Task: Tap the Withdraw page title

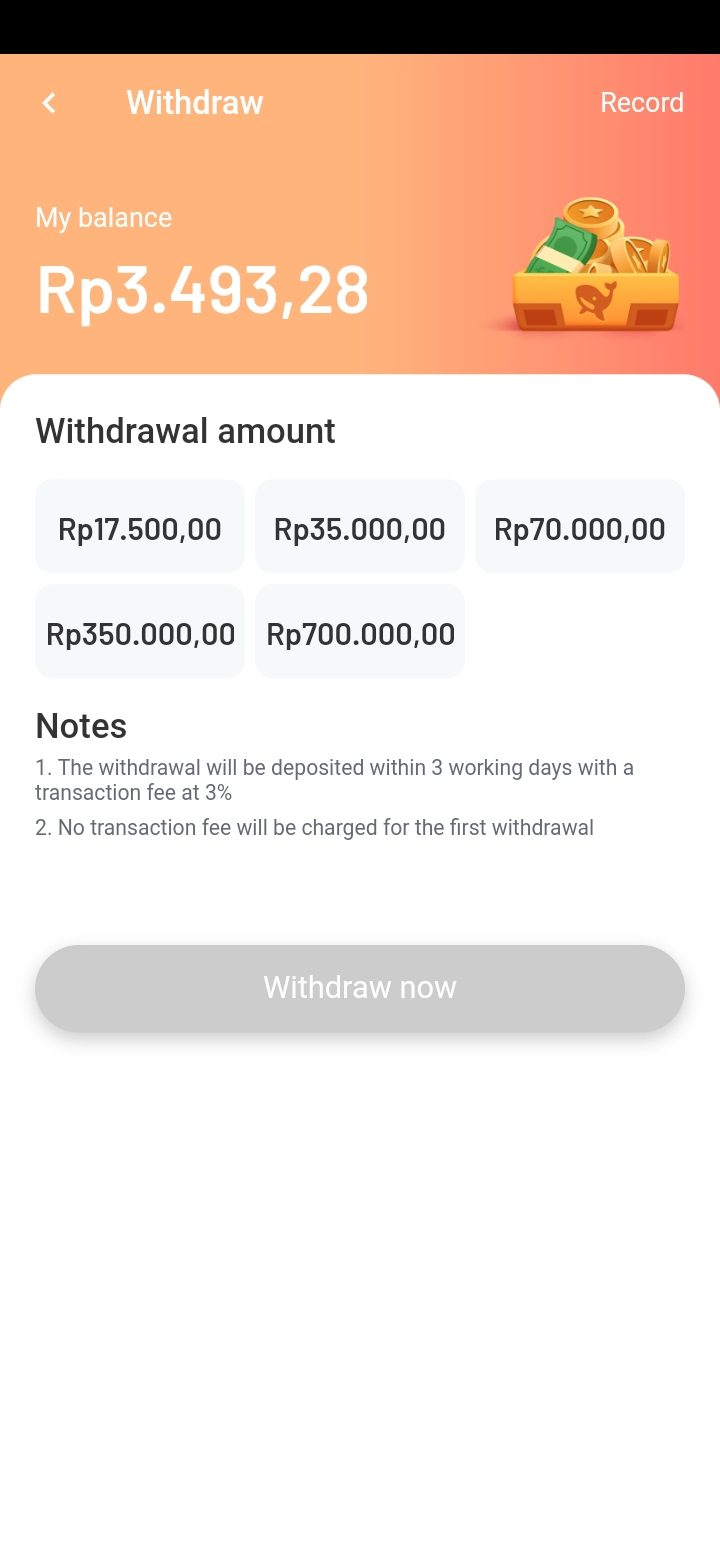Action: pos(195,103)
